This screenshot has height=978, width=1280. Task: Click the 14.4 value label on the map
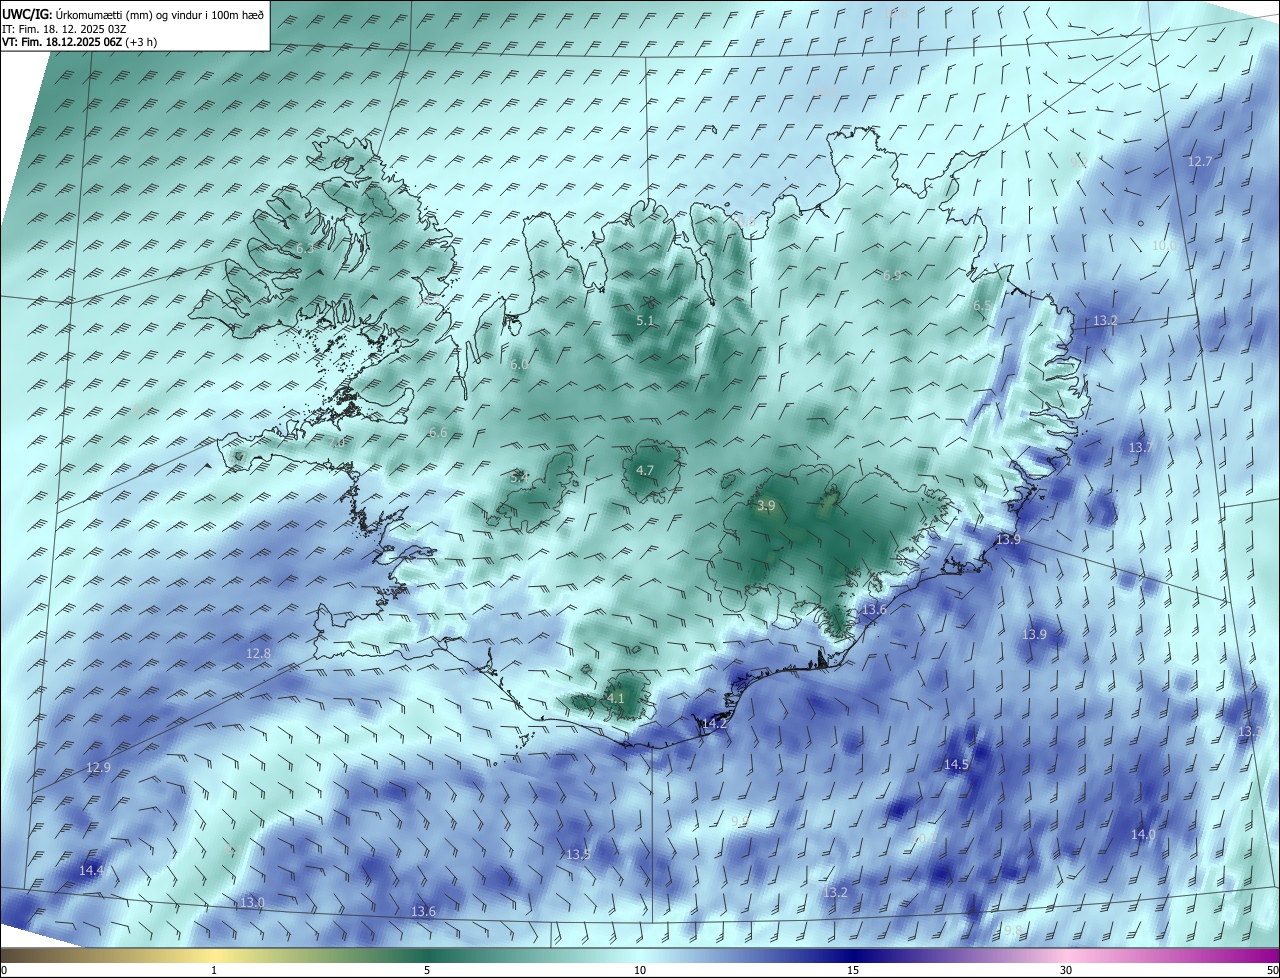coord(91,871)
